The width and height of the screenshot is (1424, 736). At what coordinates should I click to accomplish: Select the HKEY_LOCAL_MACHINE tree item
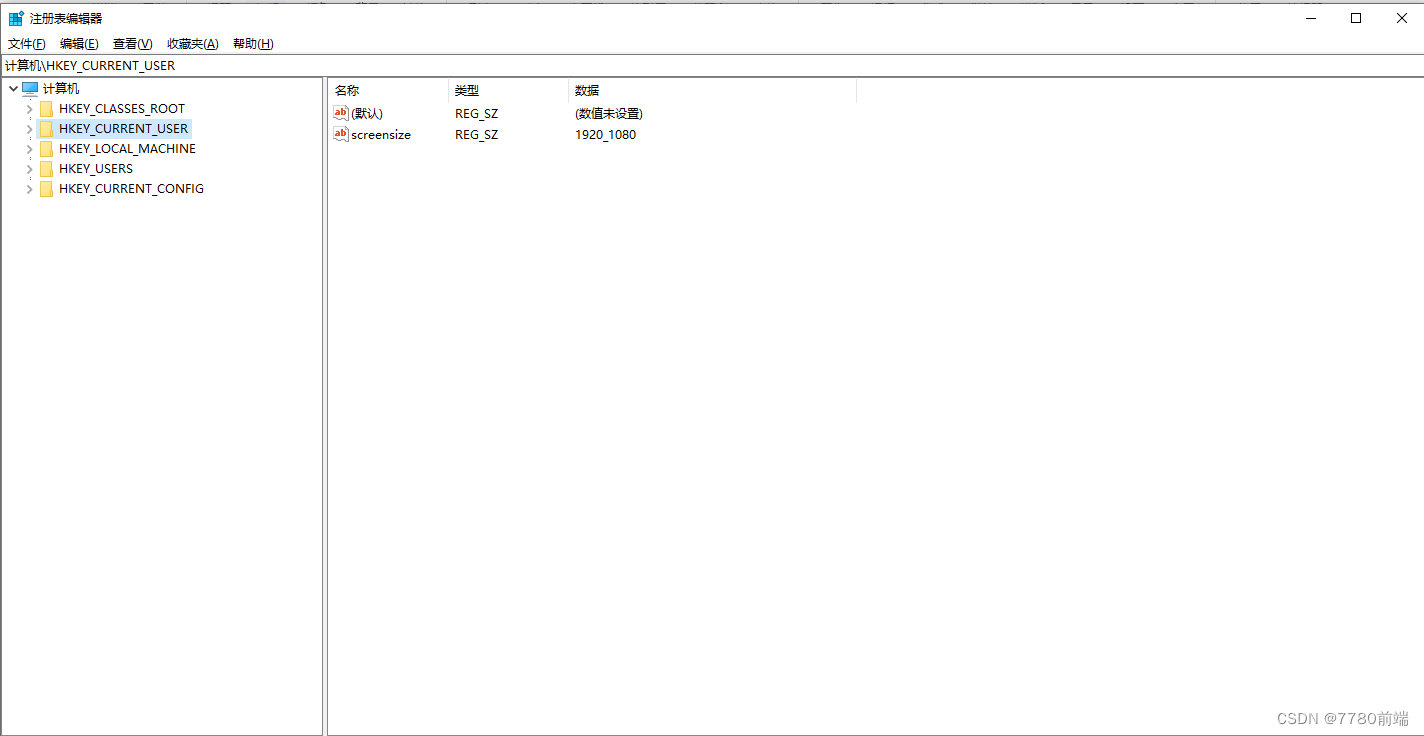(127, 149)
